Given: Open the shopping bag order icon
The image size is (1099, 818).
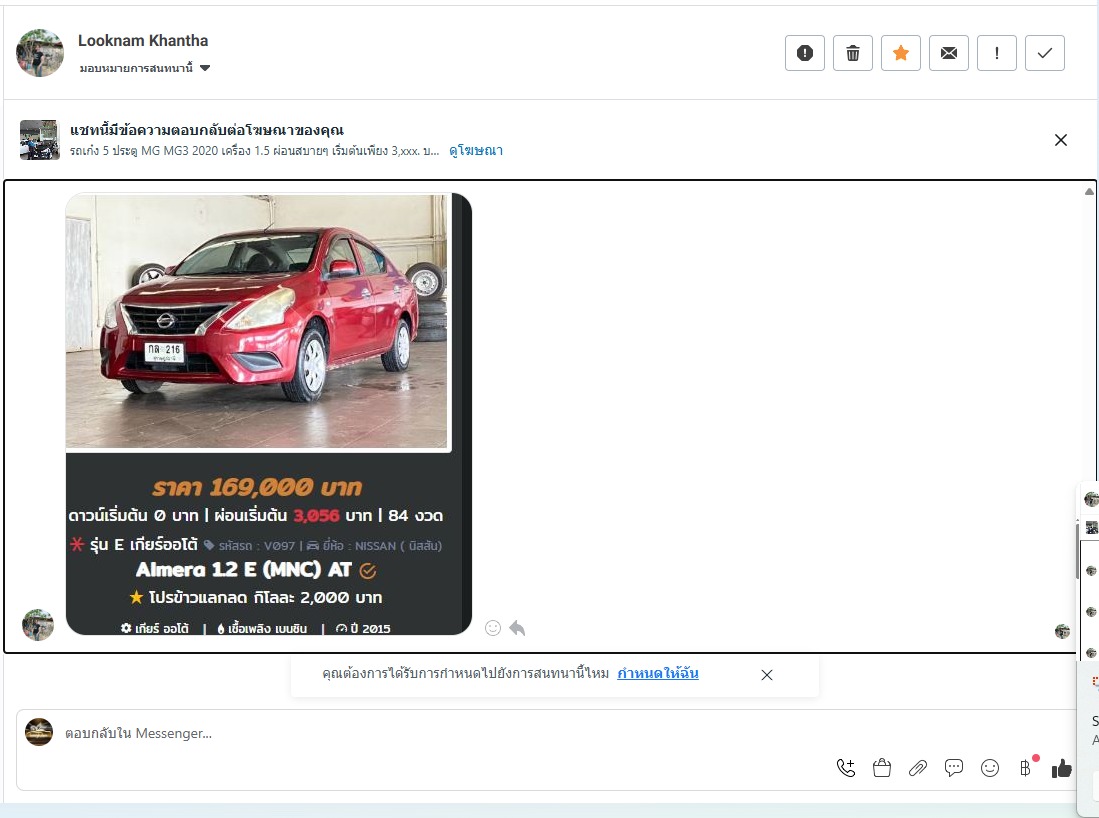Looking at the screenshot, I should pyautogui.click(x=882, y=768).
